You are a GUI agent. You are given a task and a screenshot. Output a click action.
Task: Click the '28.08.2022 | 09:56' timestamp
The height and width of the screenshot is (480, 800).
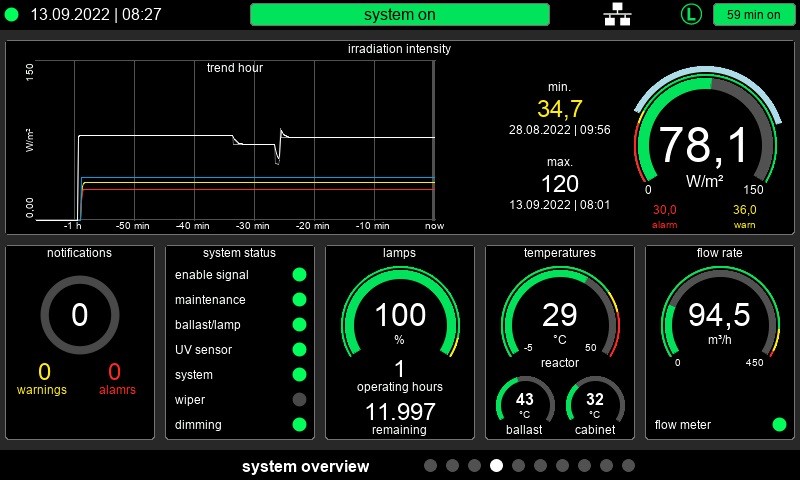tap(560, 130)
